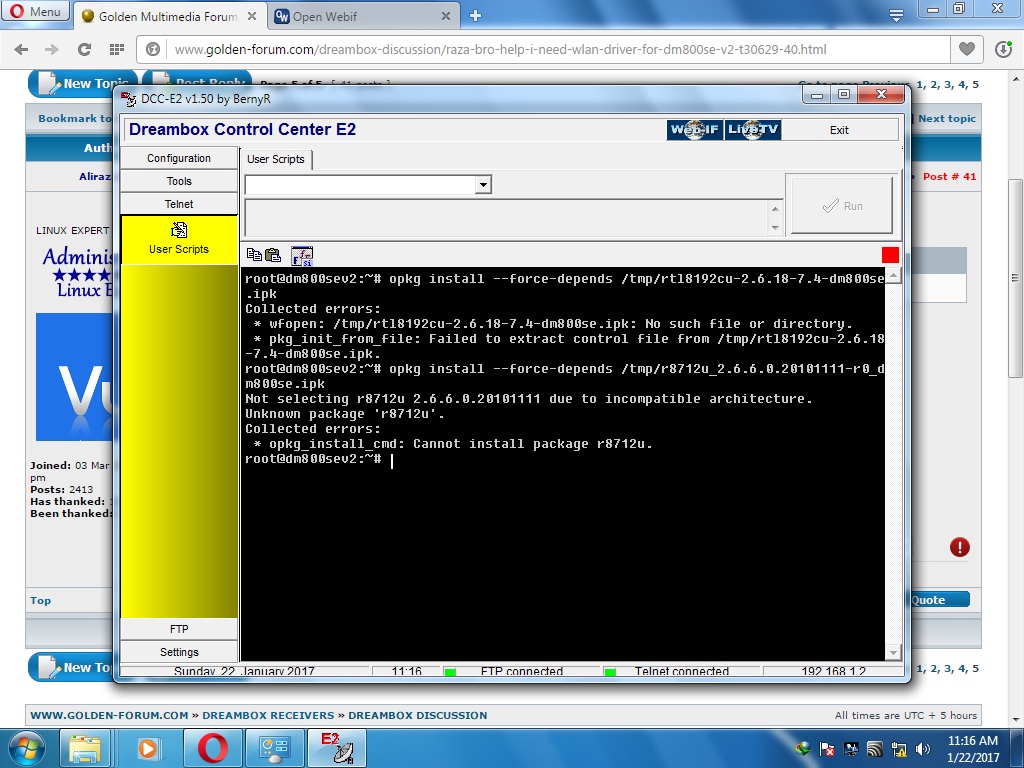Image resolution: width=1024 pixels, height=768 pixels.
Task: Open the Configuration section in DCC sidebar
Action: coord(178,158)
